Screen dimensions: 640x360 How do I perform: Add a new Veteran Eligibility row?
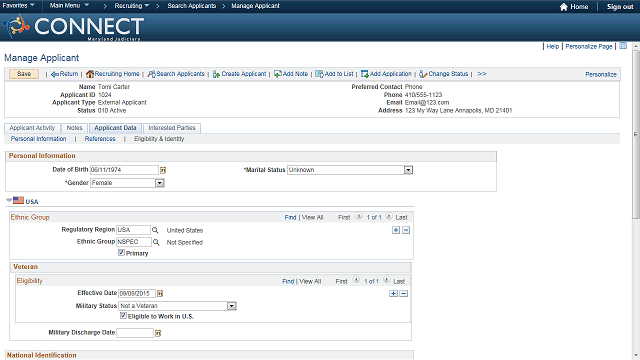click(393, 293)
